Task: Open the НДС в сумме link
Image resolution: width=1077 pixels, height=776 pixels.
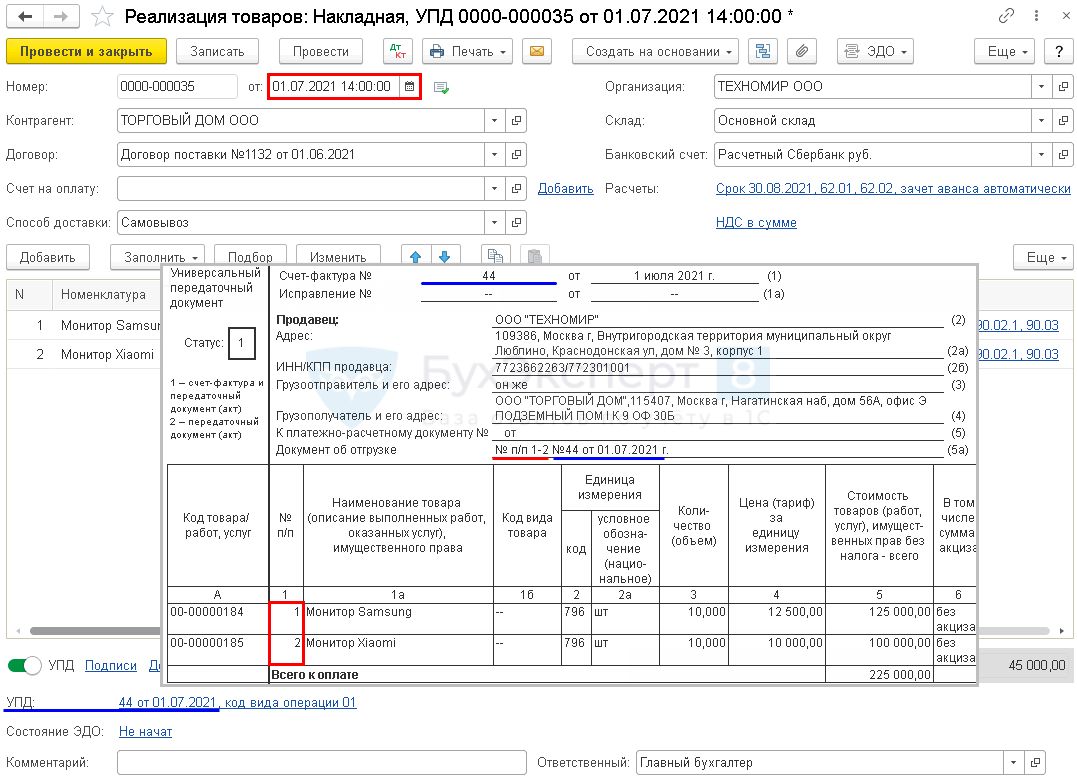Action: [x=756, y=223]
